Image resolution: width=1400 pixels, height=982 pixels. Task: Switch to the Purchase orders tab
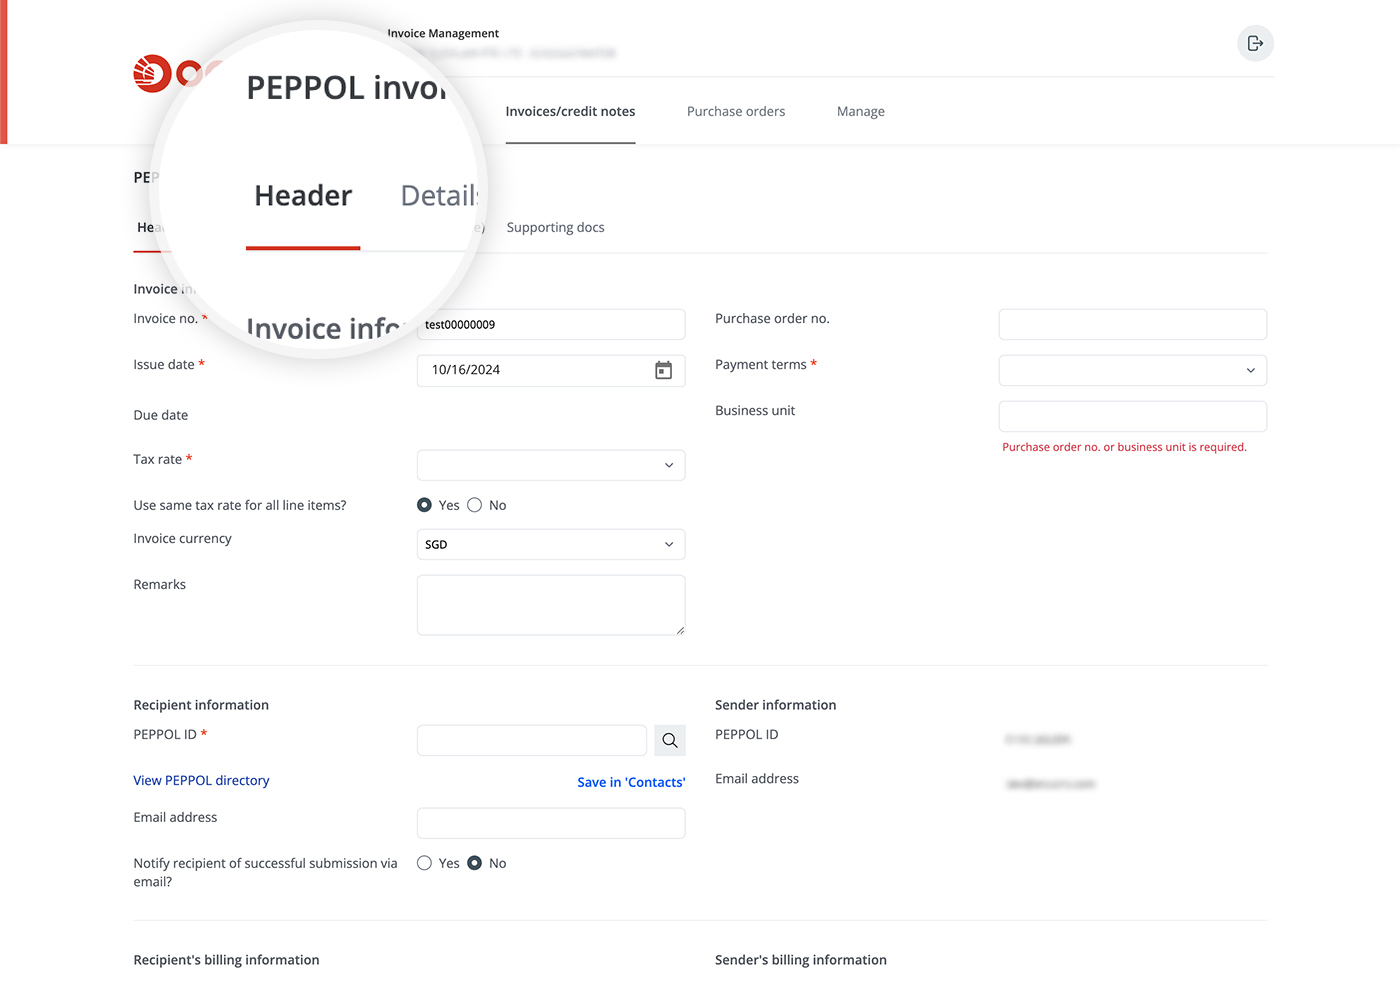tap(736, 111)
